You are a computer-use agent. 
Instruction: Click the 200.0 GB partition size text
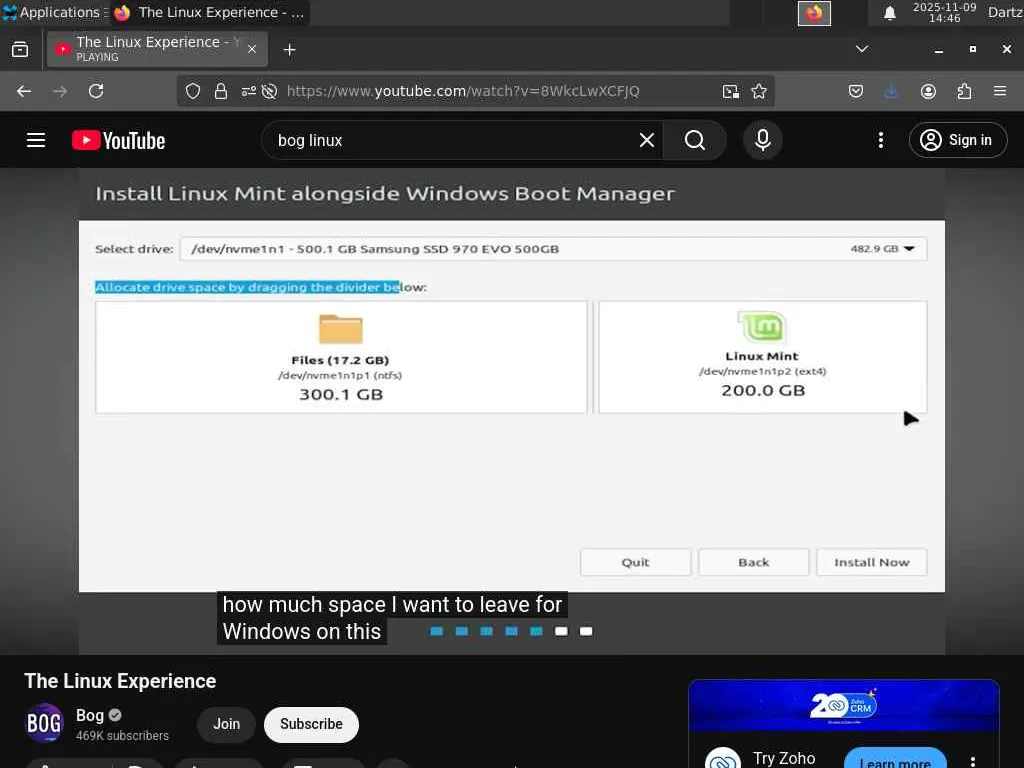pyautogui.click(x=763, y=391)
